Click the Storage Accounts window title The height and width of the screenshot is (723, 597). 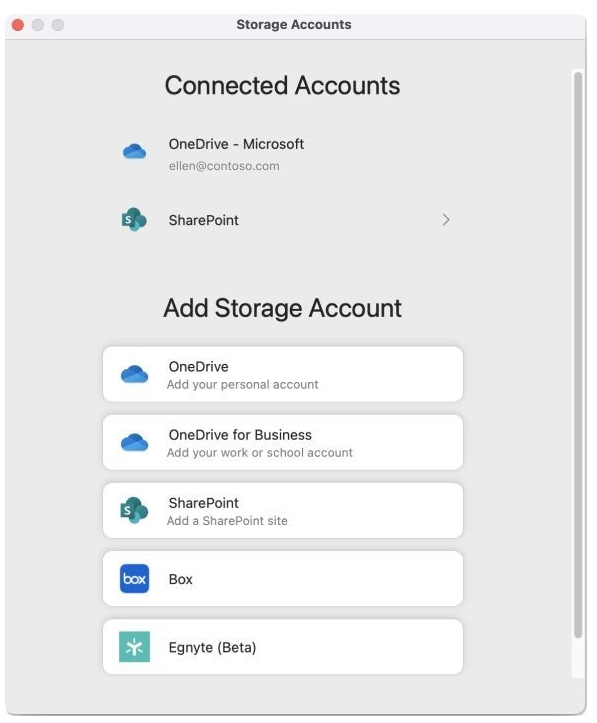coord(294,24)
